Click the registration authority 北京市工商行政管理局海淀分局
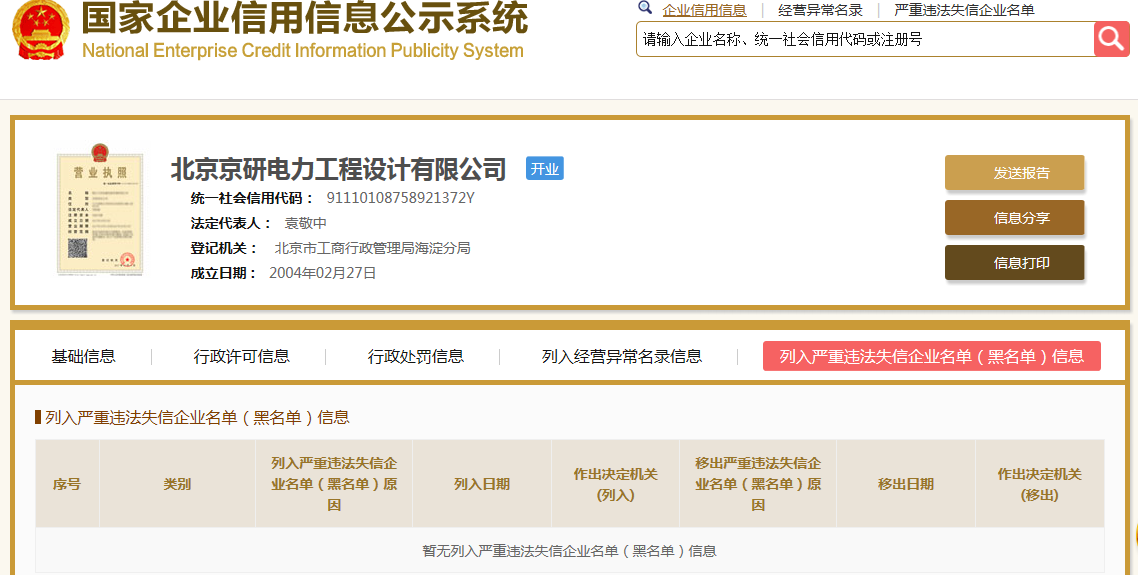Screen dimensions: 1138x575 [x=372, y=248]
